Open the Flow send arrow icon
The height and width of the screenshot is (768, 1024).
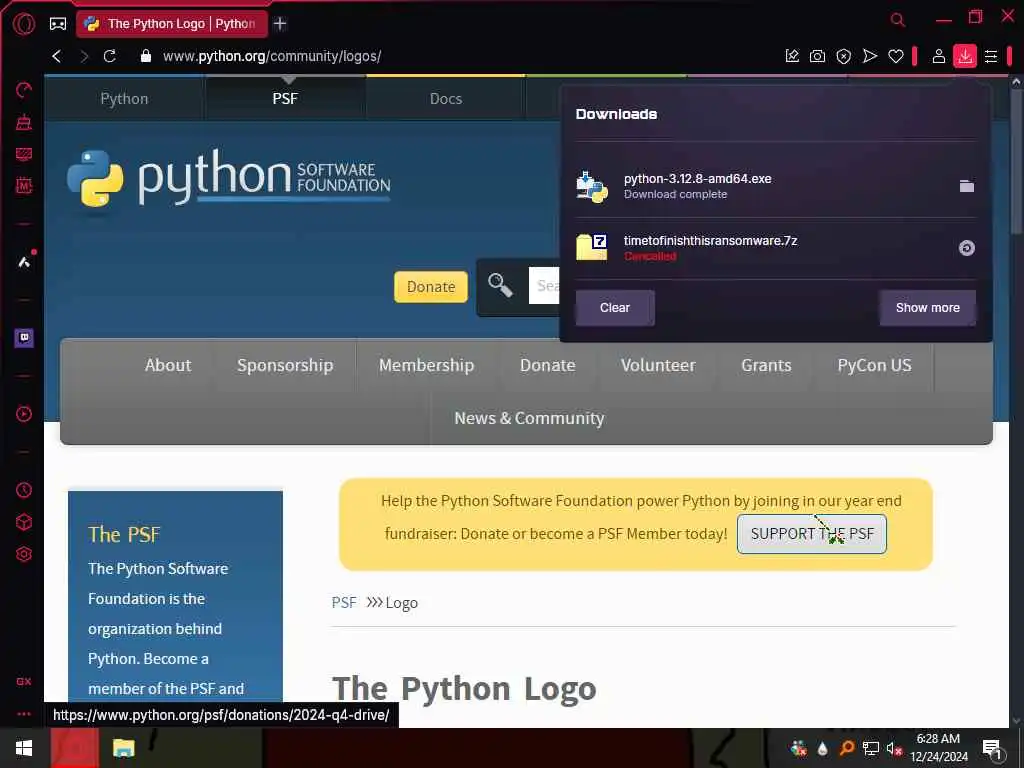[x=869, y=56]
